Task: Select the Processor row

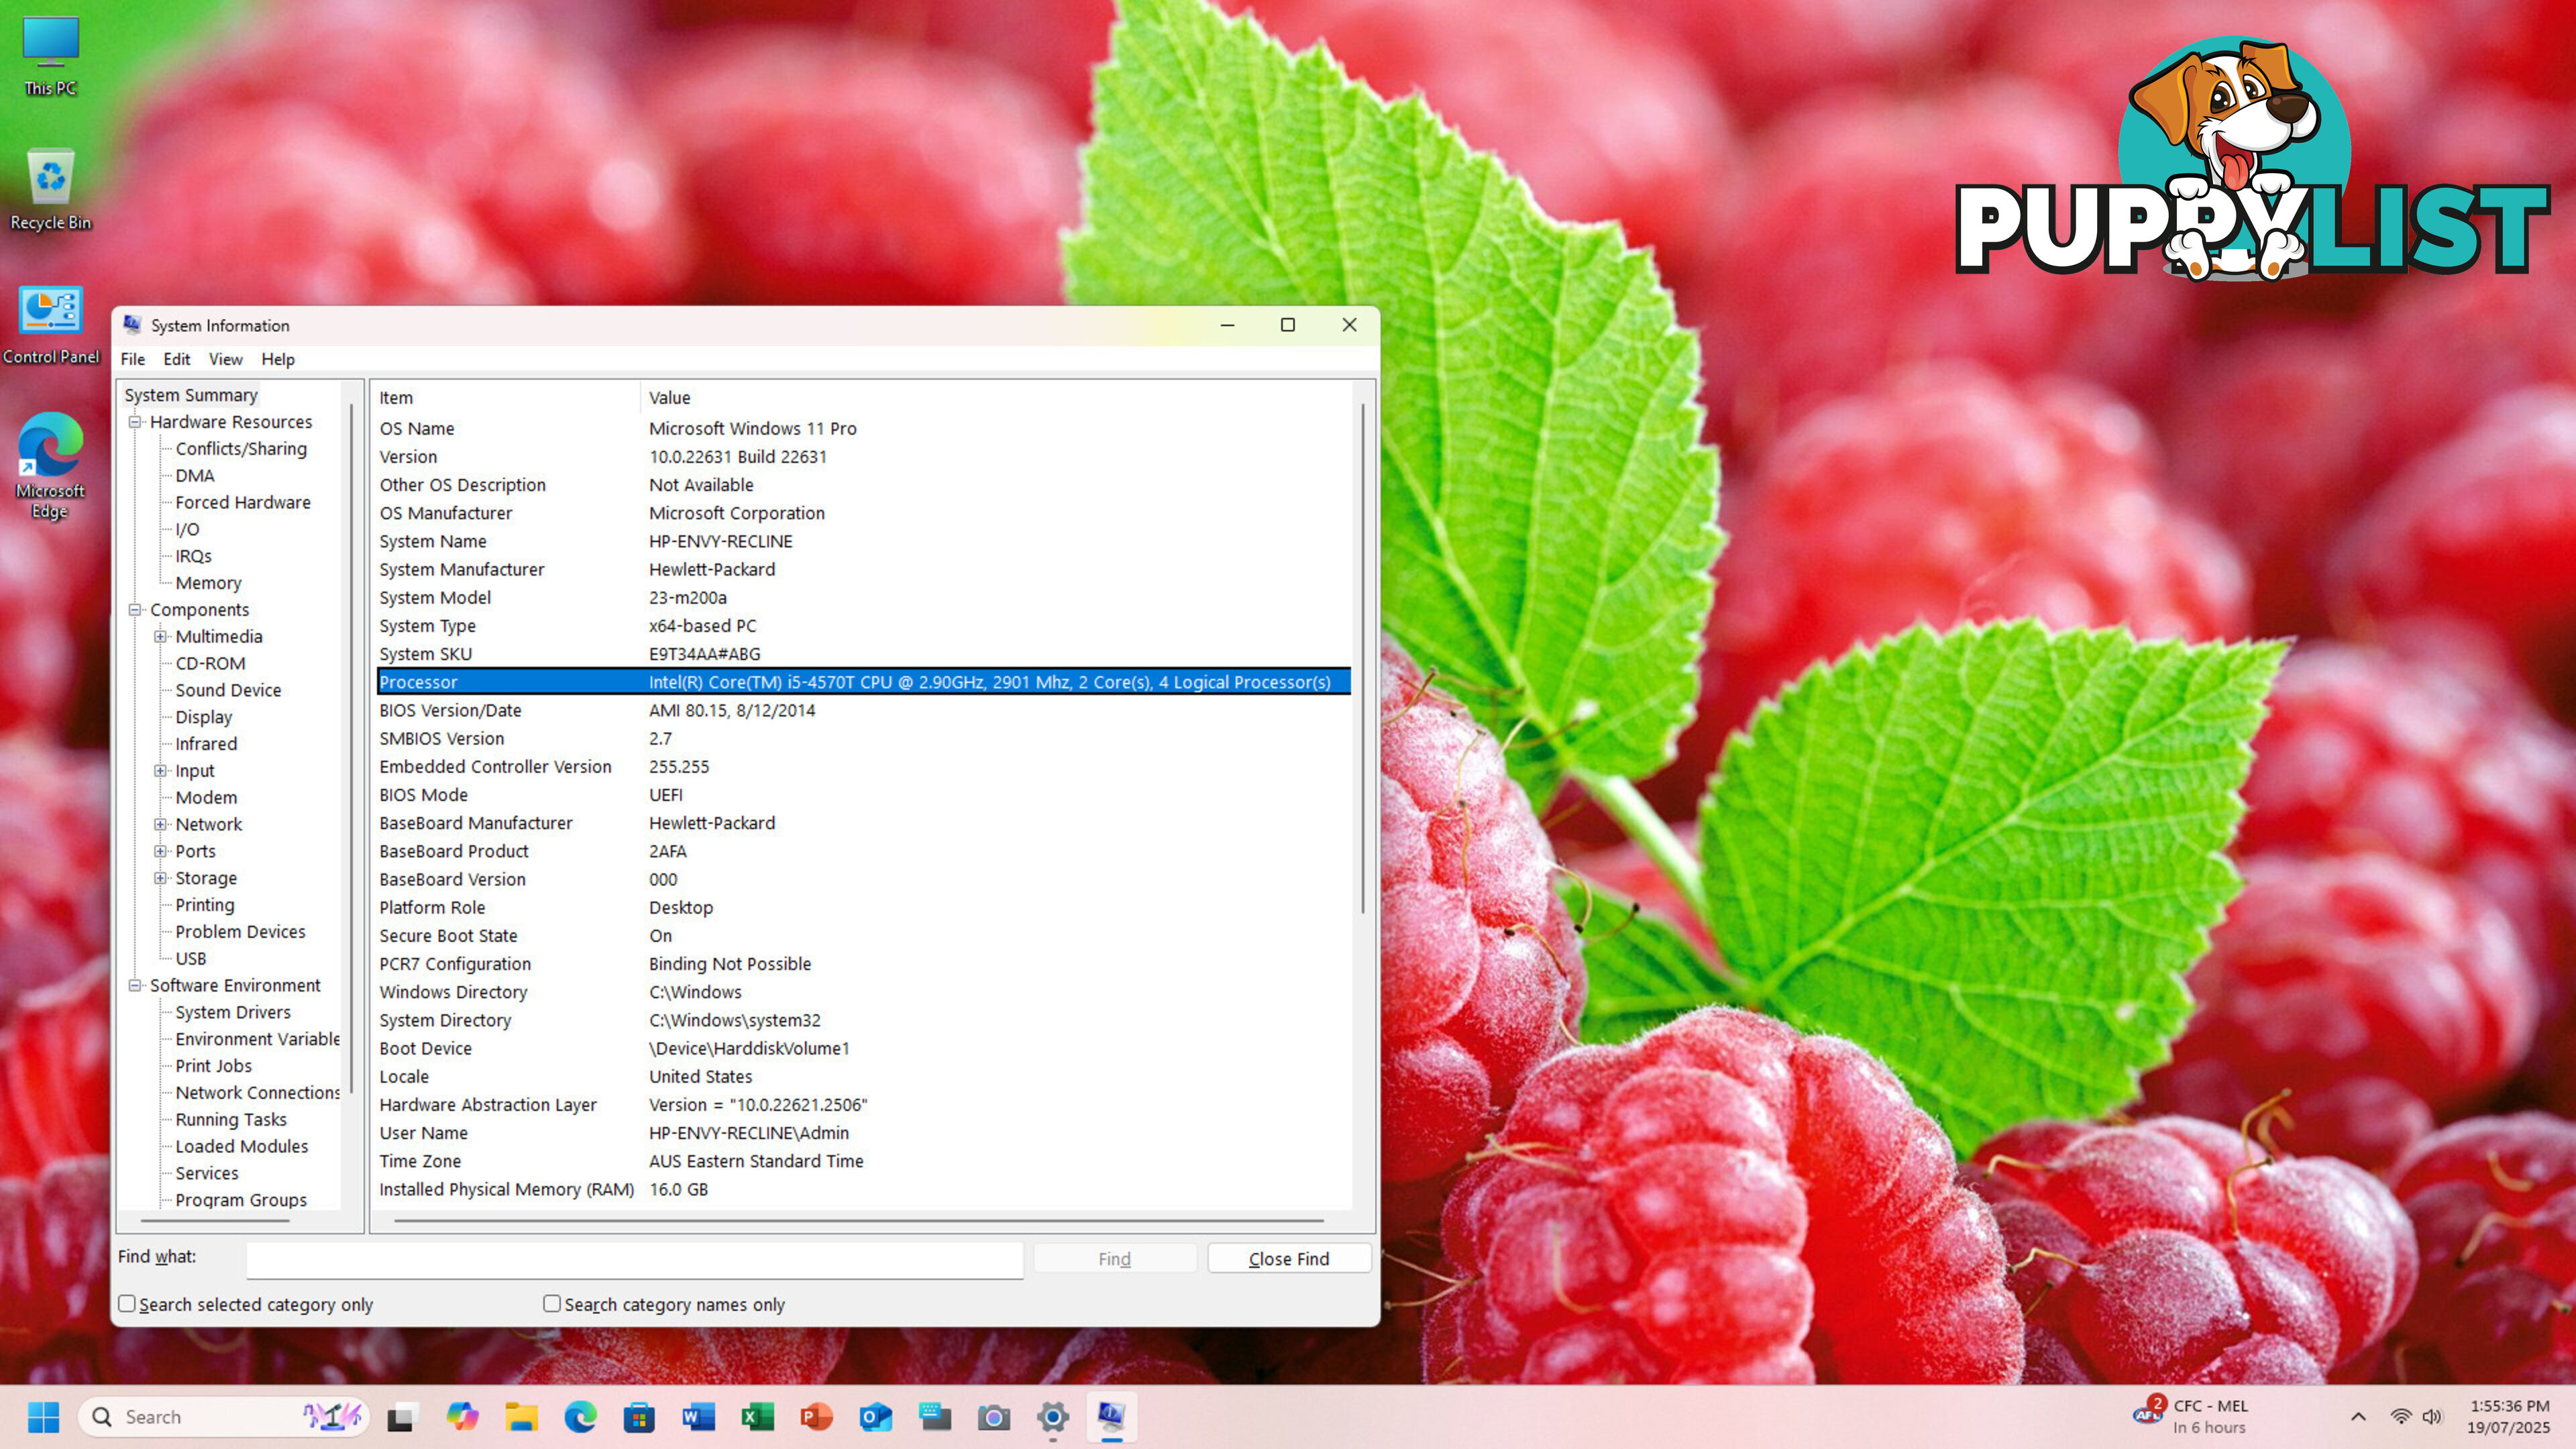Action: tap(864, 682)
